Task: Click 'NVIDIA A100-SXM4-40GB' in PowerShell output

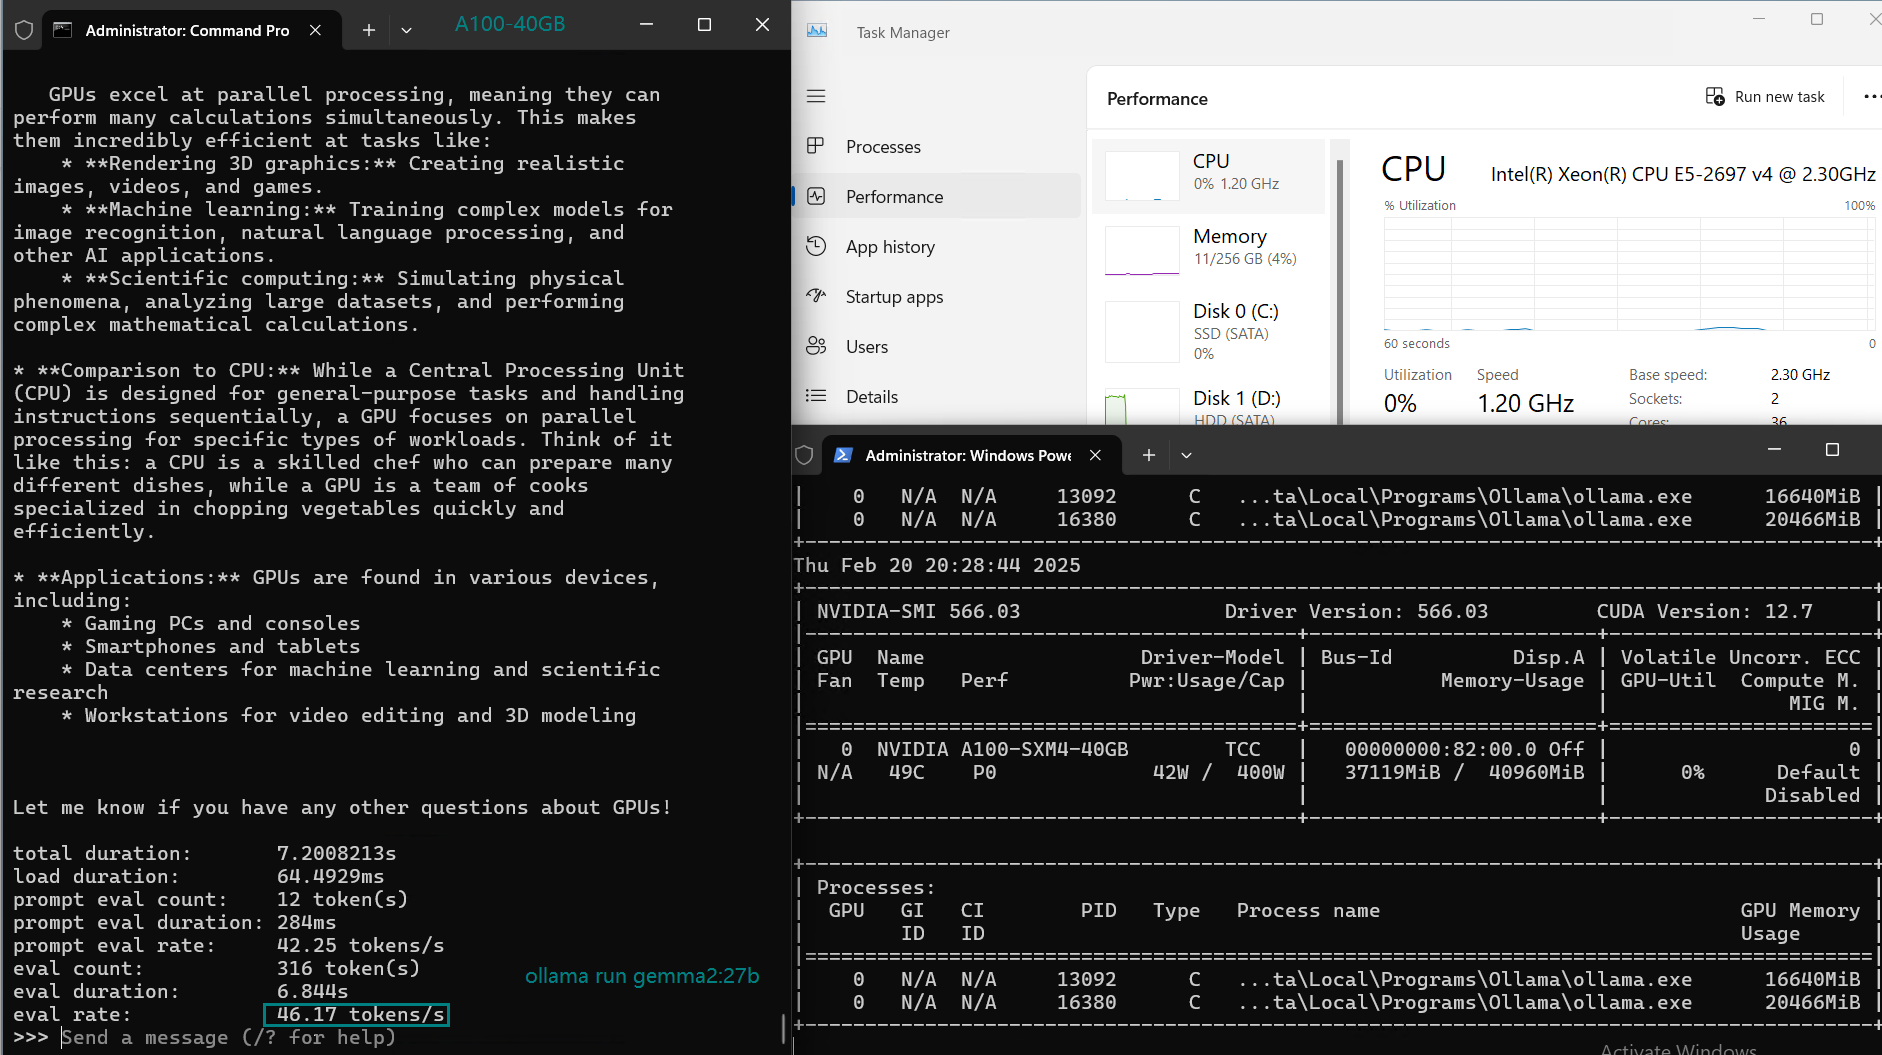Action: click(x=1002, y=749)
